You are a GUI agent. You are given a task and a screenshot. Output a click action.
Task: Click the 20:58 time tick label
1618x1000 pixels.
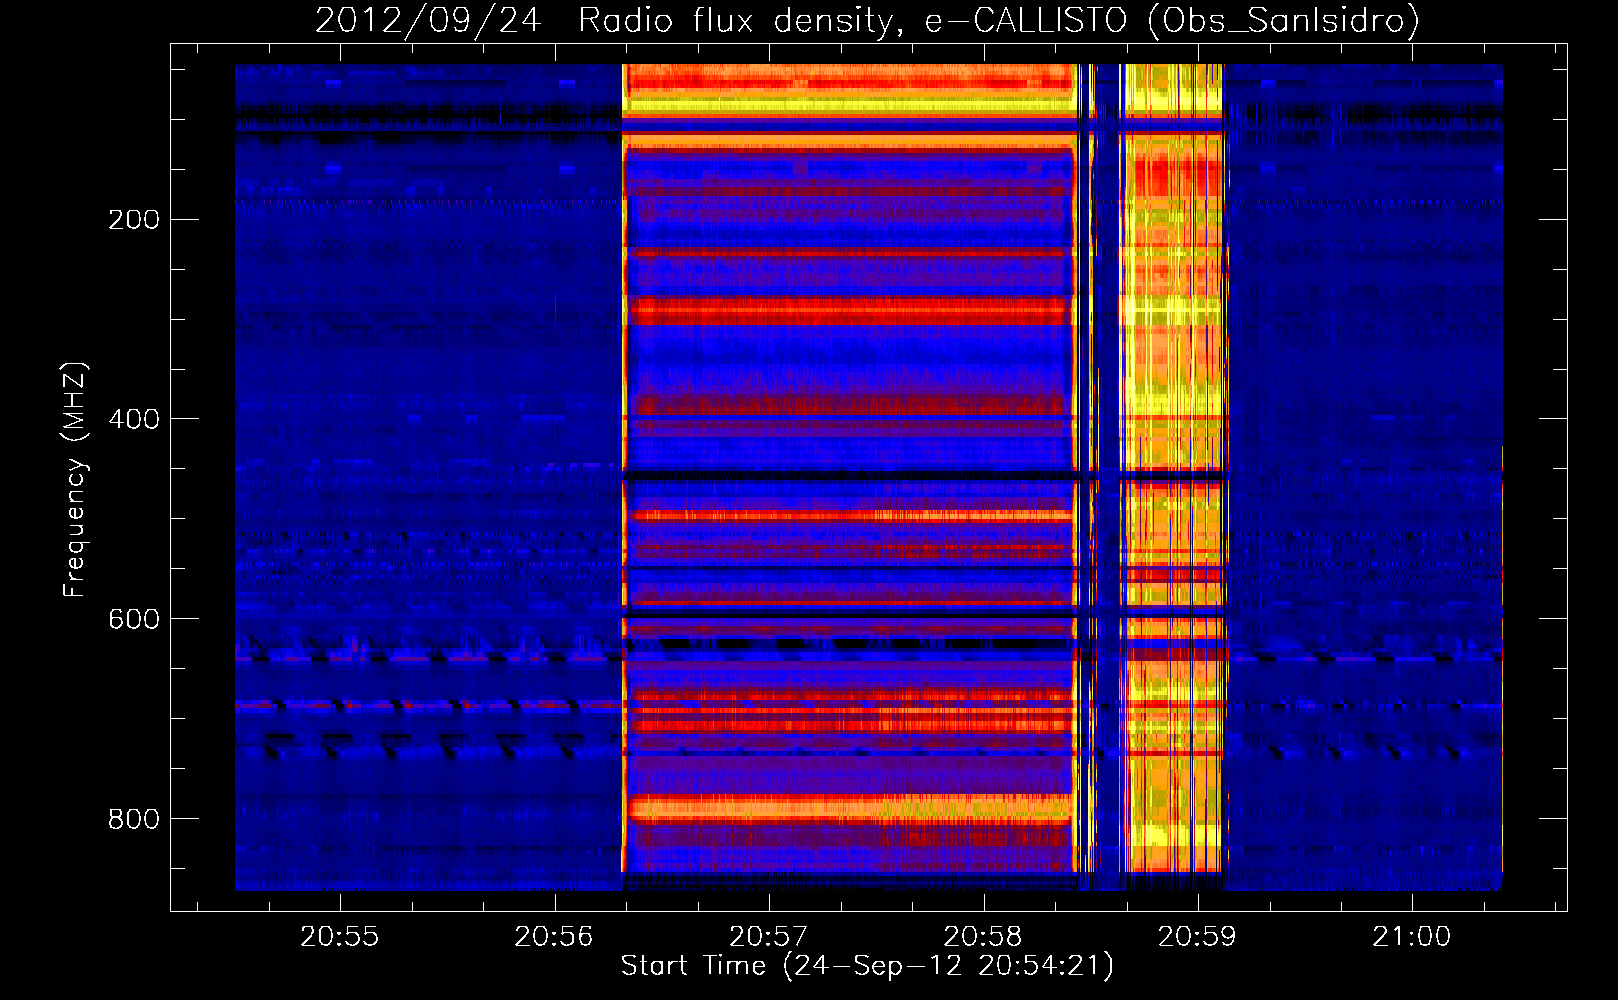(983, 937)
